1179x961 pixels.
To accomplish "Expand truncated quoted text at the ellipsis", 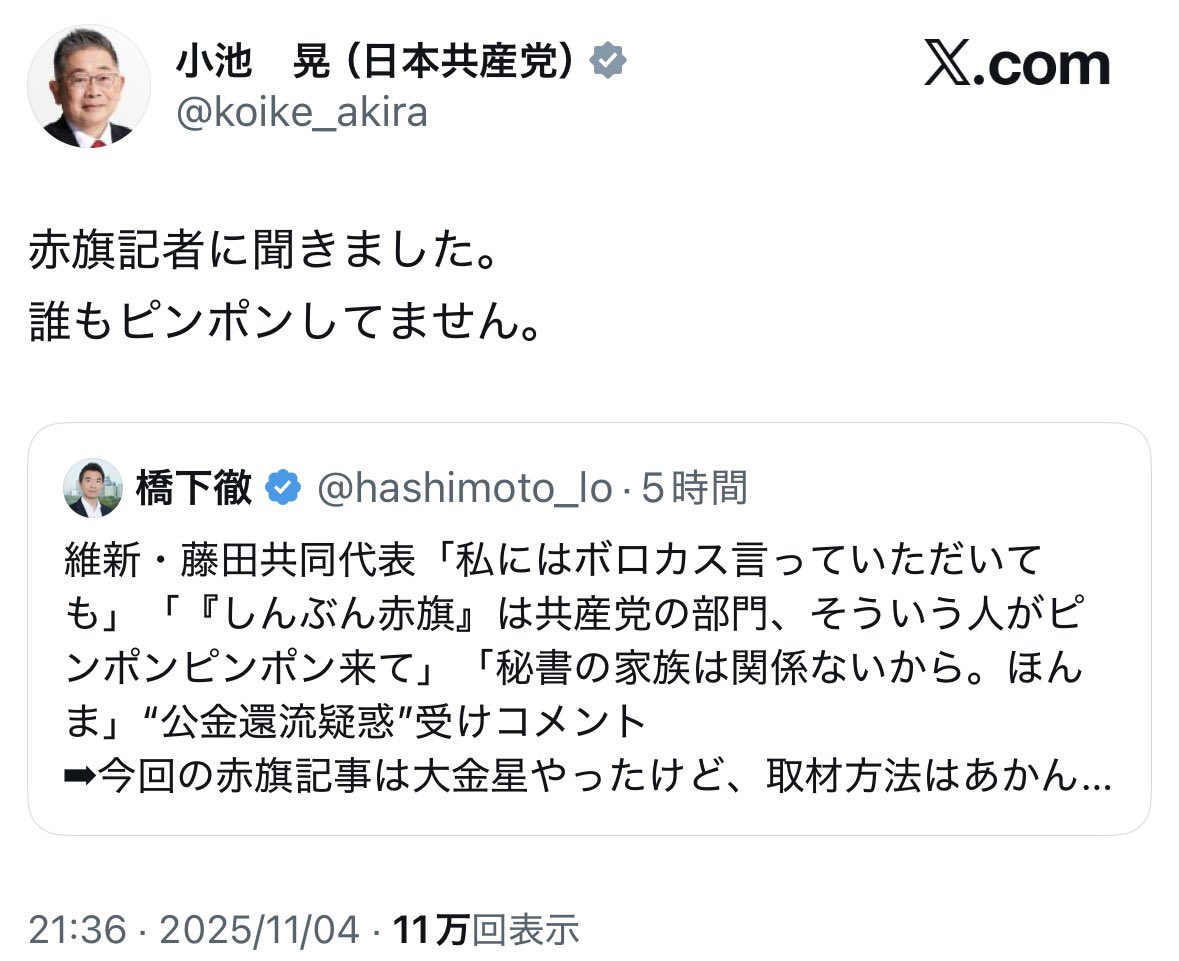I will [1096, 778].
